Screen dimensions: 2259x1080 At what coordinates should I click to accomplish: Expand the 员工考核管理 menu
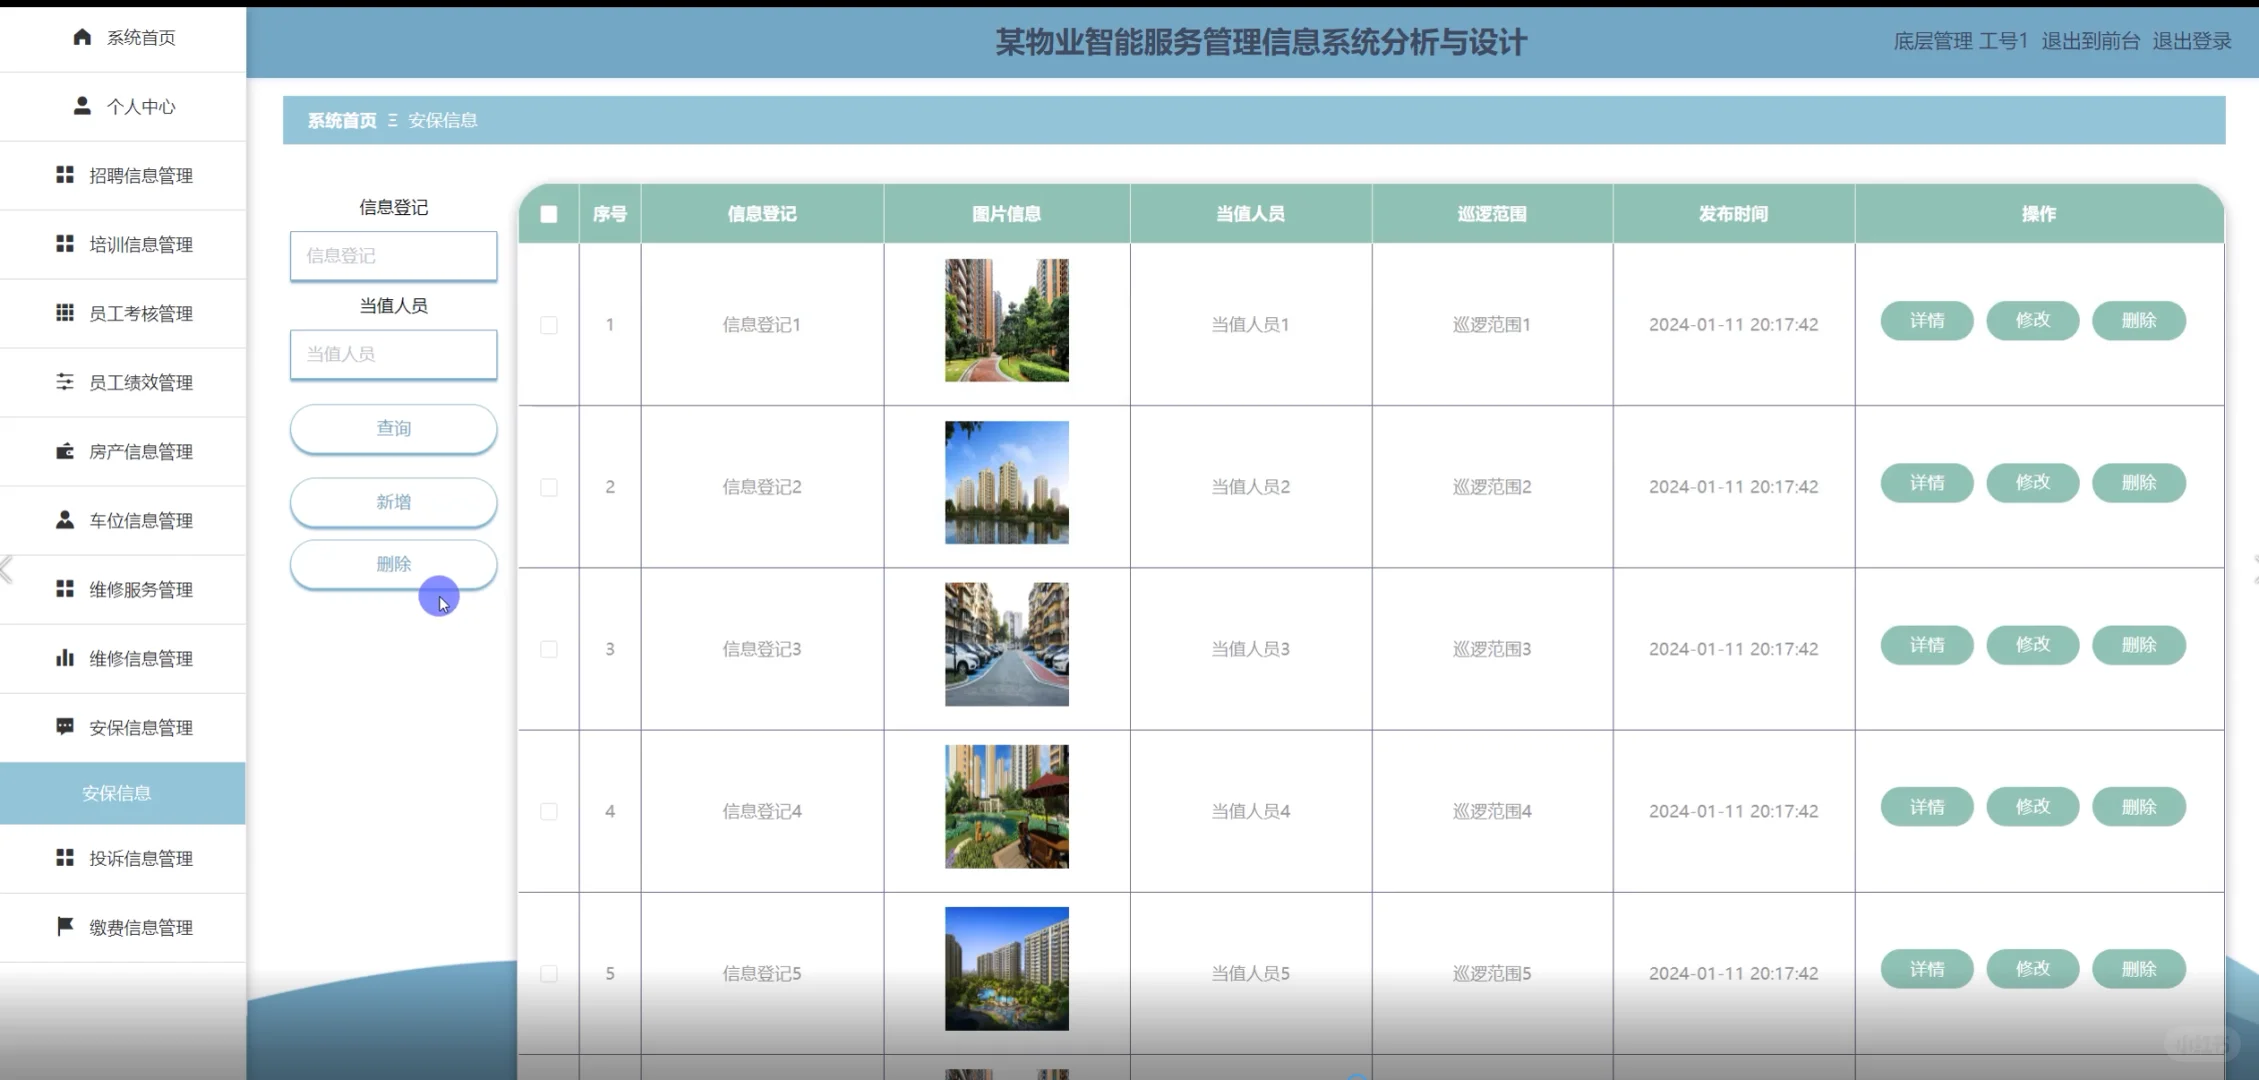(140, 314)
